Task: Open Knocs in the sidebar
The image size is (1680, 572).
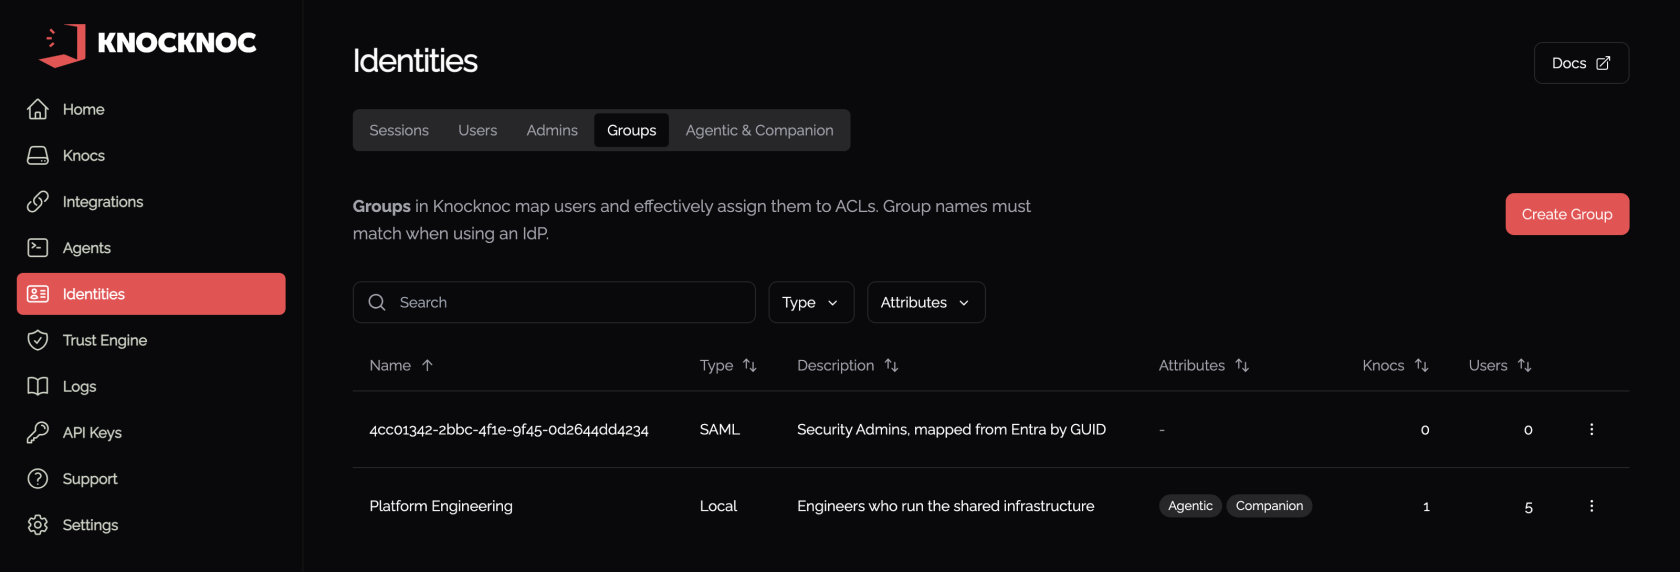Action: (151, 155)
